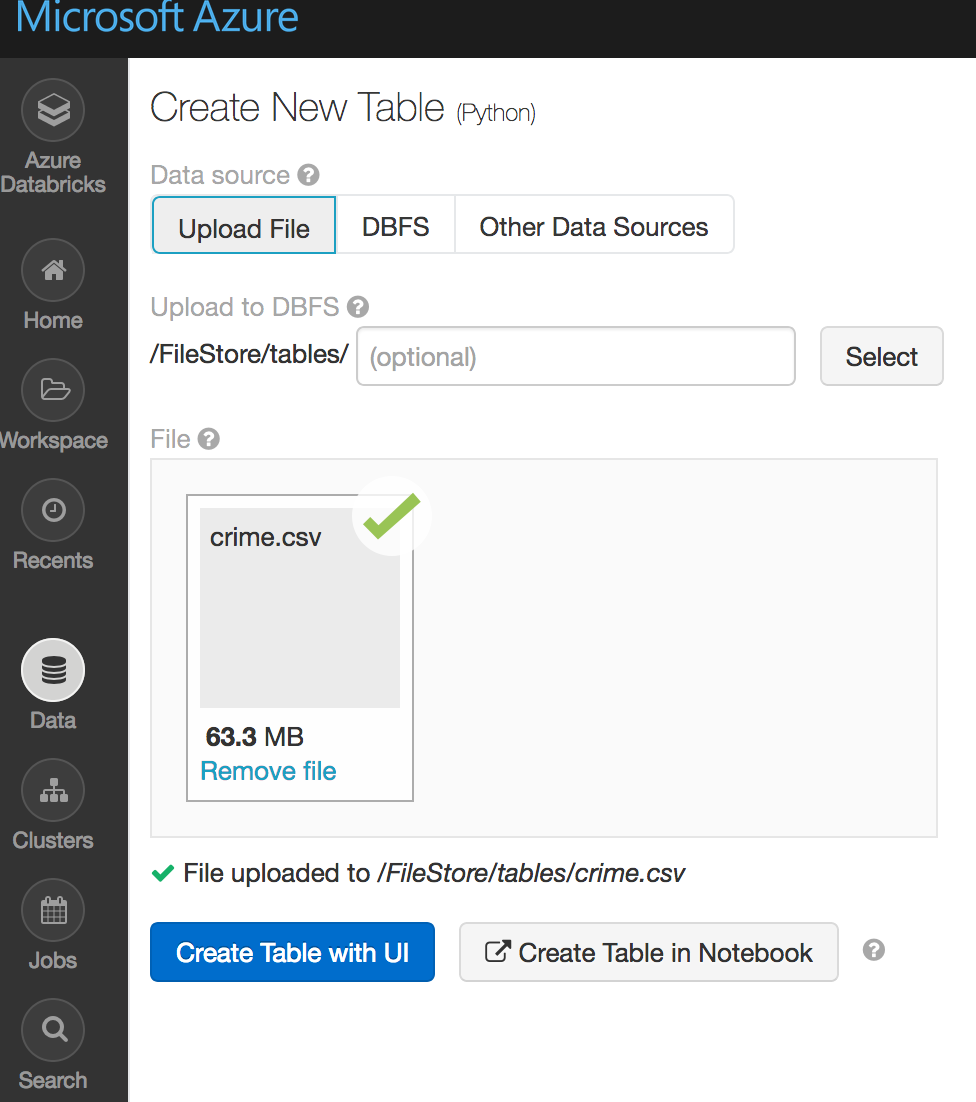Open help next to Create Table in Notebook

tap(873, 950)
